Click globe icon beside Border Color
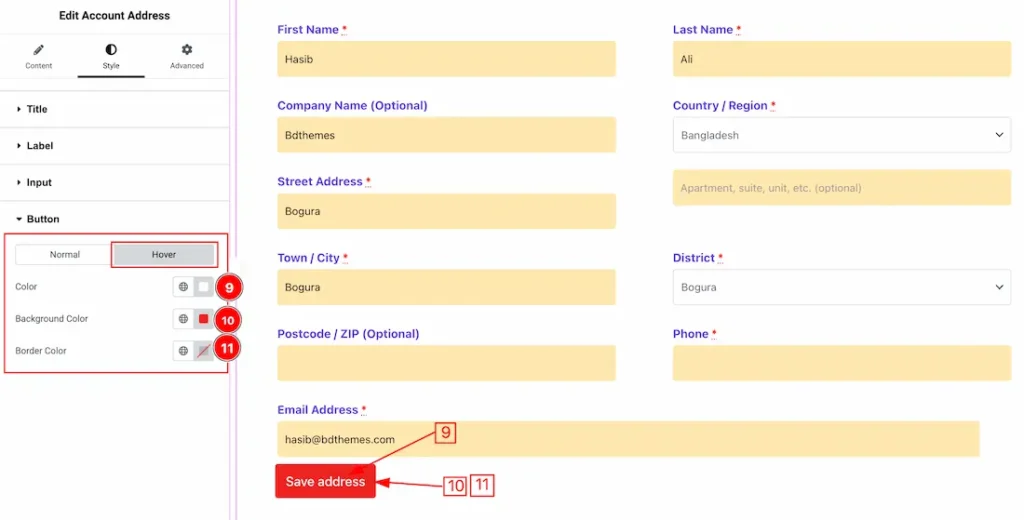Image resolution: width=1024 pixels, height=520 pixels. pos(184,351)
